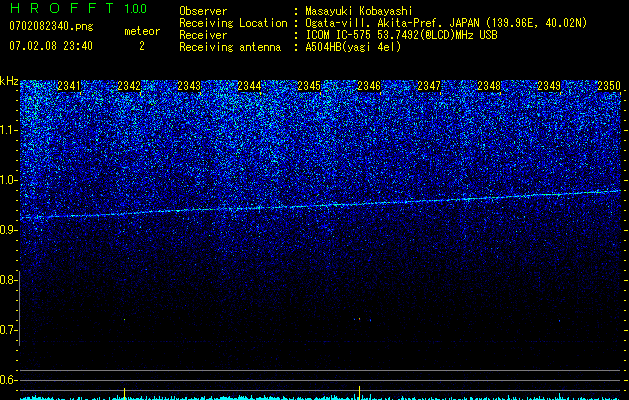Click the meteor count label

[142, 31]
